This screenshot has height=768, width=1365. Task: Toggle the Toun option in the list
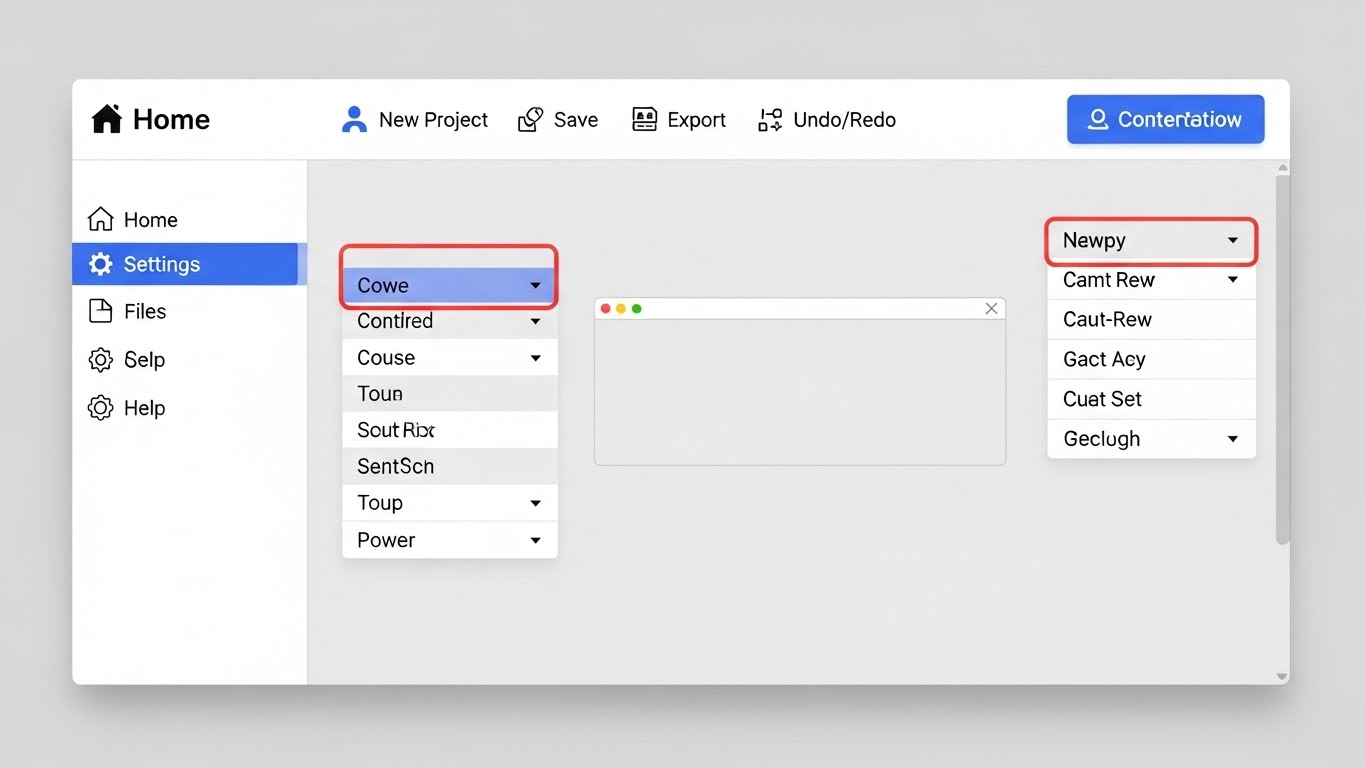[449, 393]
